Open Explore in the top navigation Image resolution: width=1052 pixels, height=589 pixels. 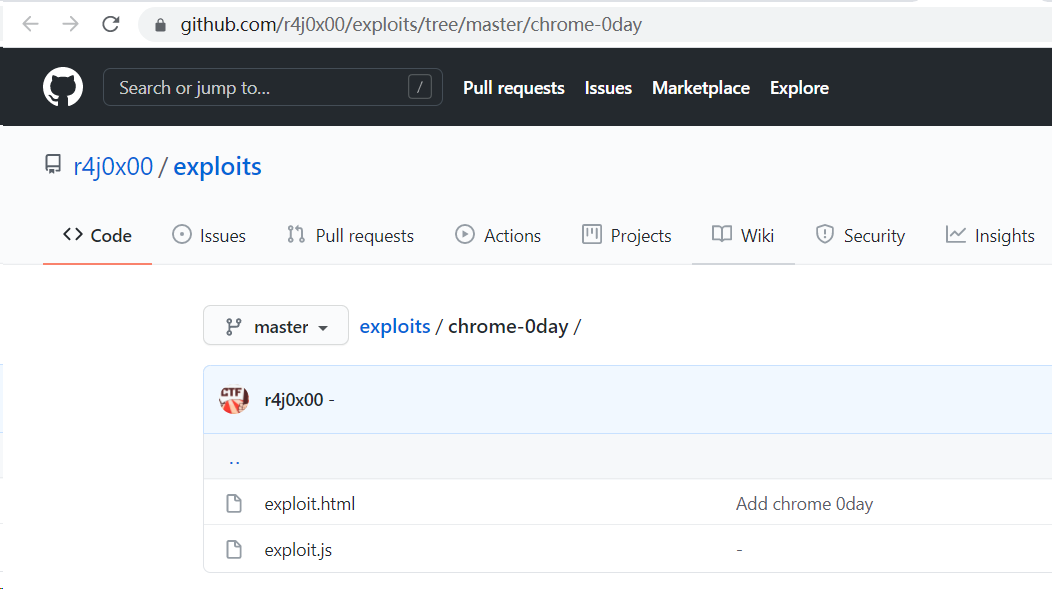coord(800,88)
